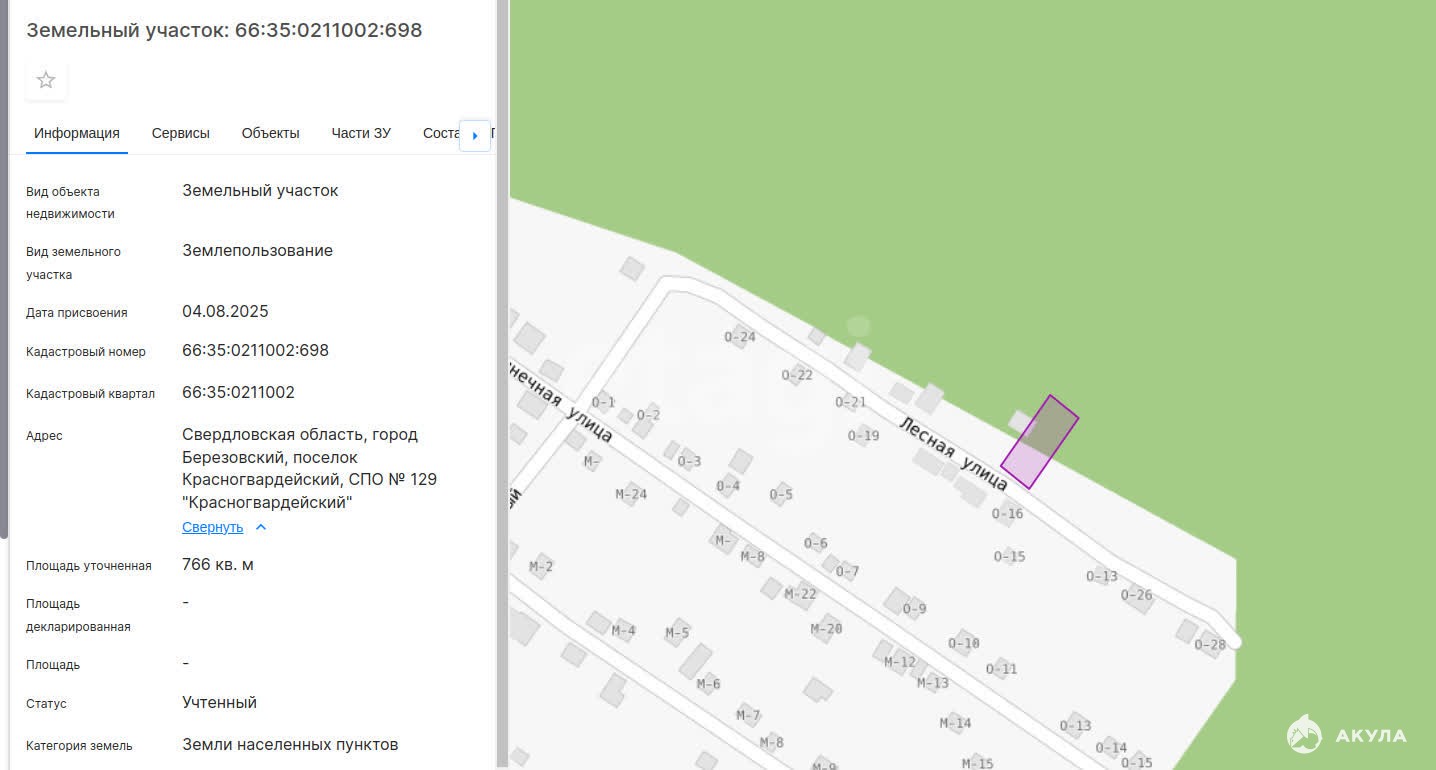Switch to the Сервисы tab
The height and width of the screenshot is (770, 1436).
[181, 133]
